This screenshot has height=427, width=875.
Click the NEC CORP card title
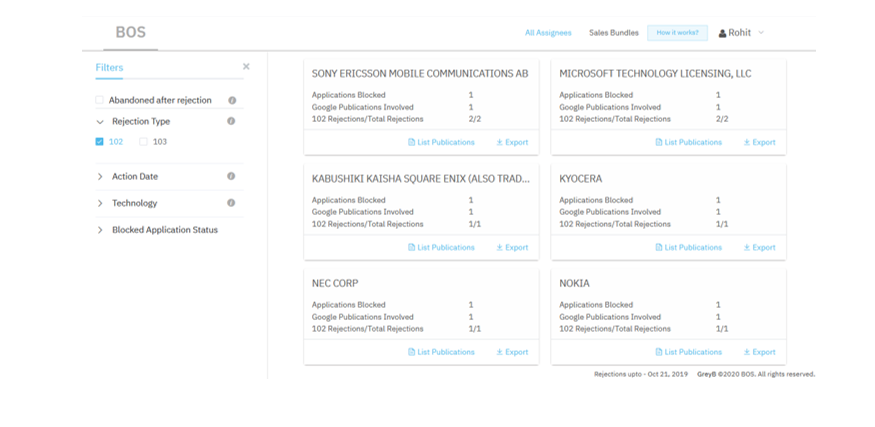tap(335, 284)
